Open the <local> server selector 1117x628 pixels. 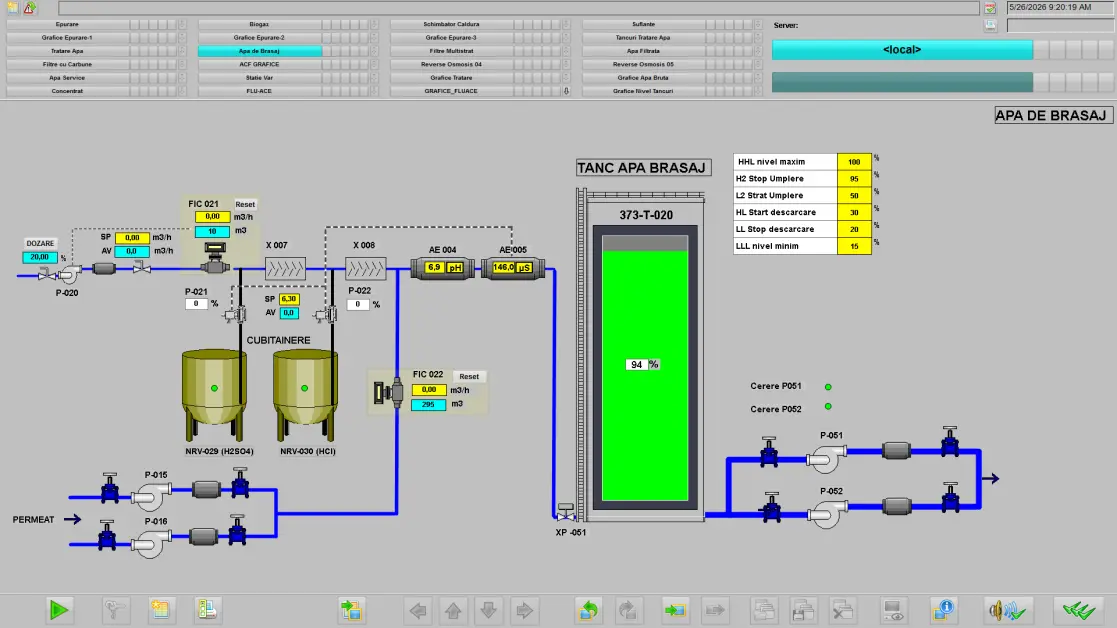pos(902,49)
